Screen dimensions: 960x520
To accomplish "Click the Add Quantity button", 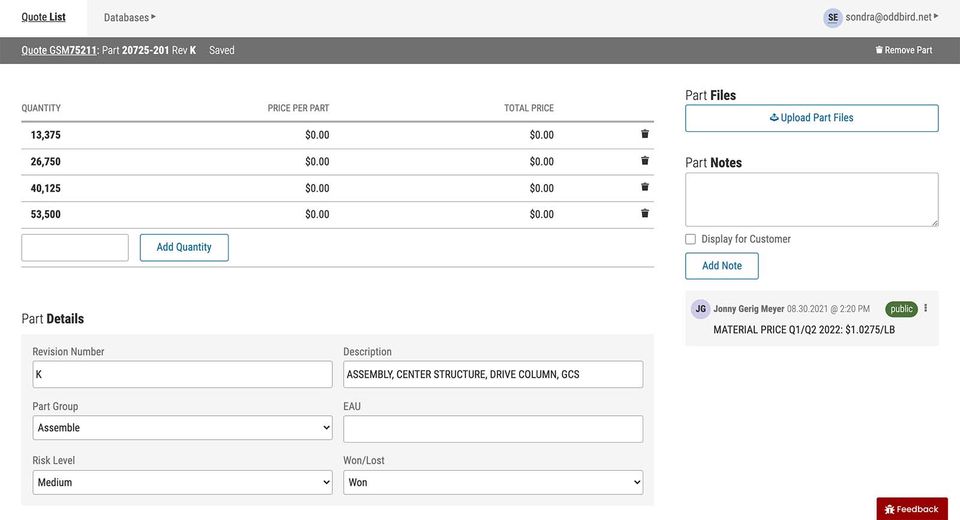I will click(184, 247).
